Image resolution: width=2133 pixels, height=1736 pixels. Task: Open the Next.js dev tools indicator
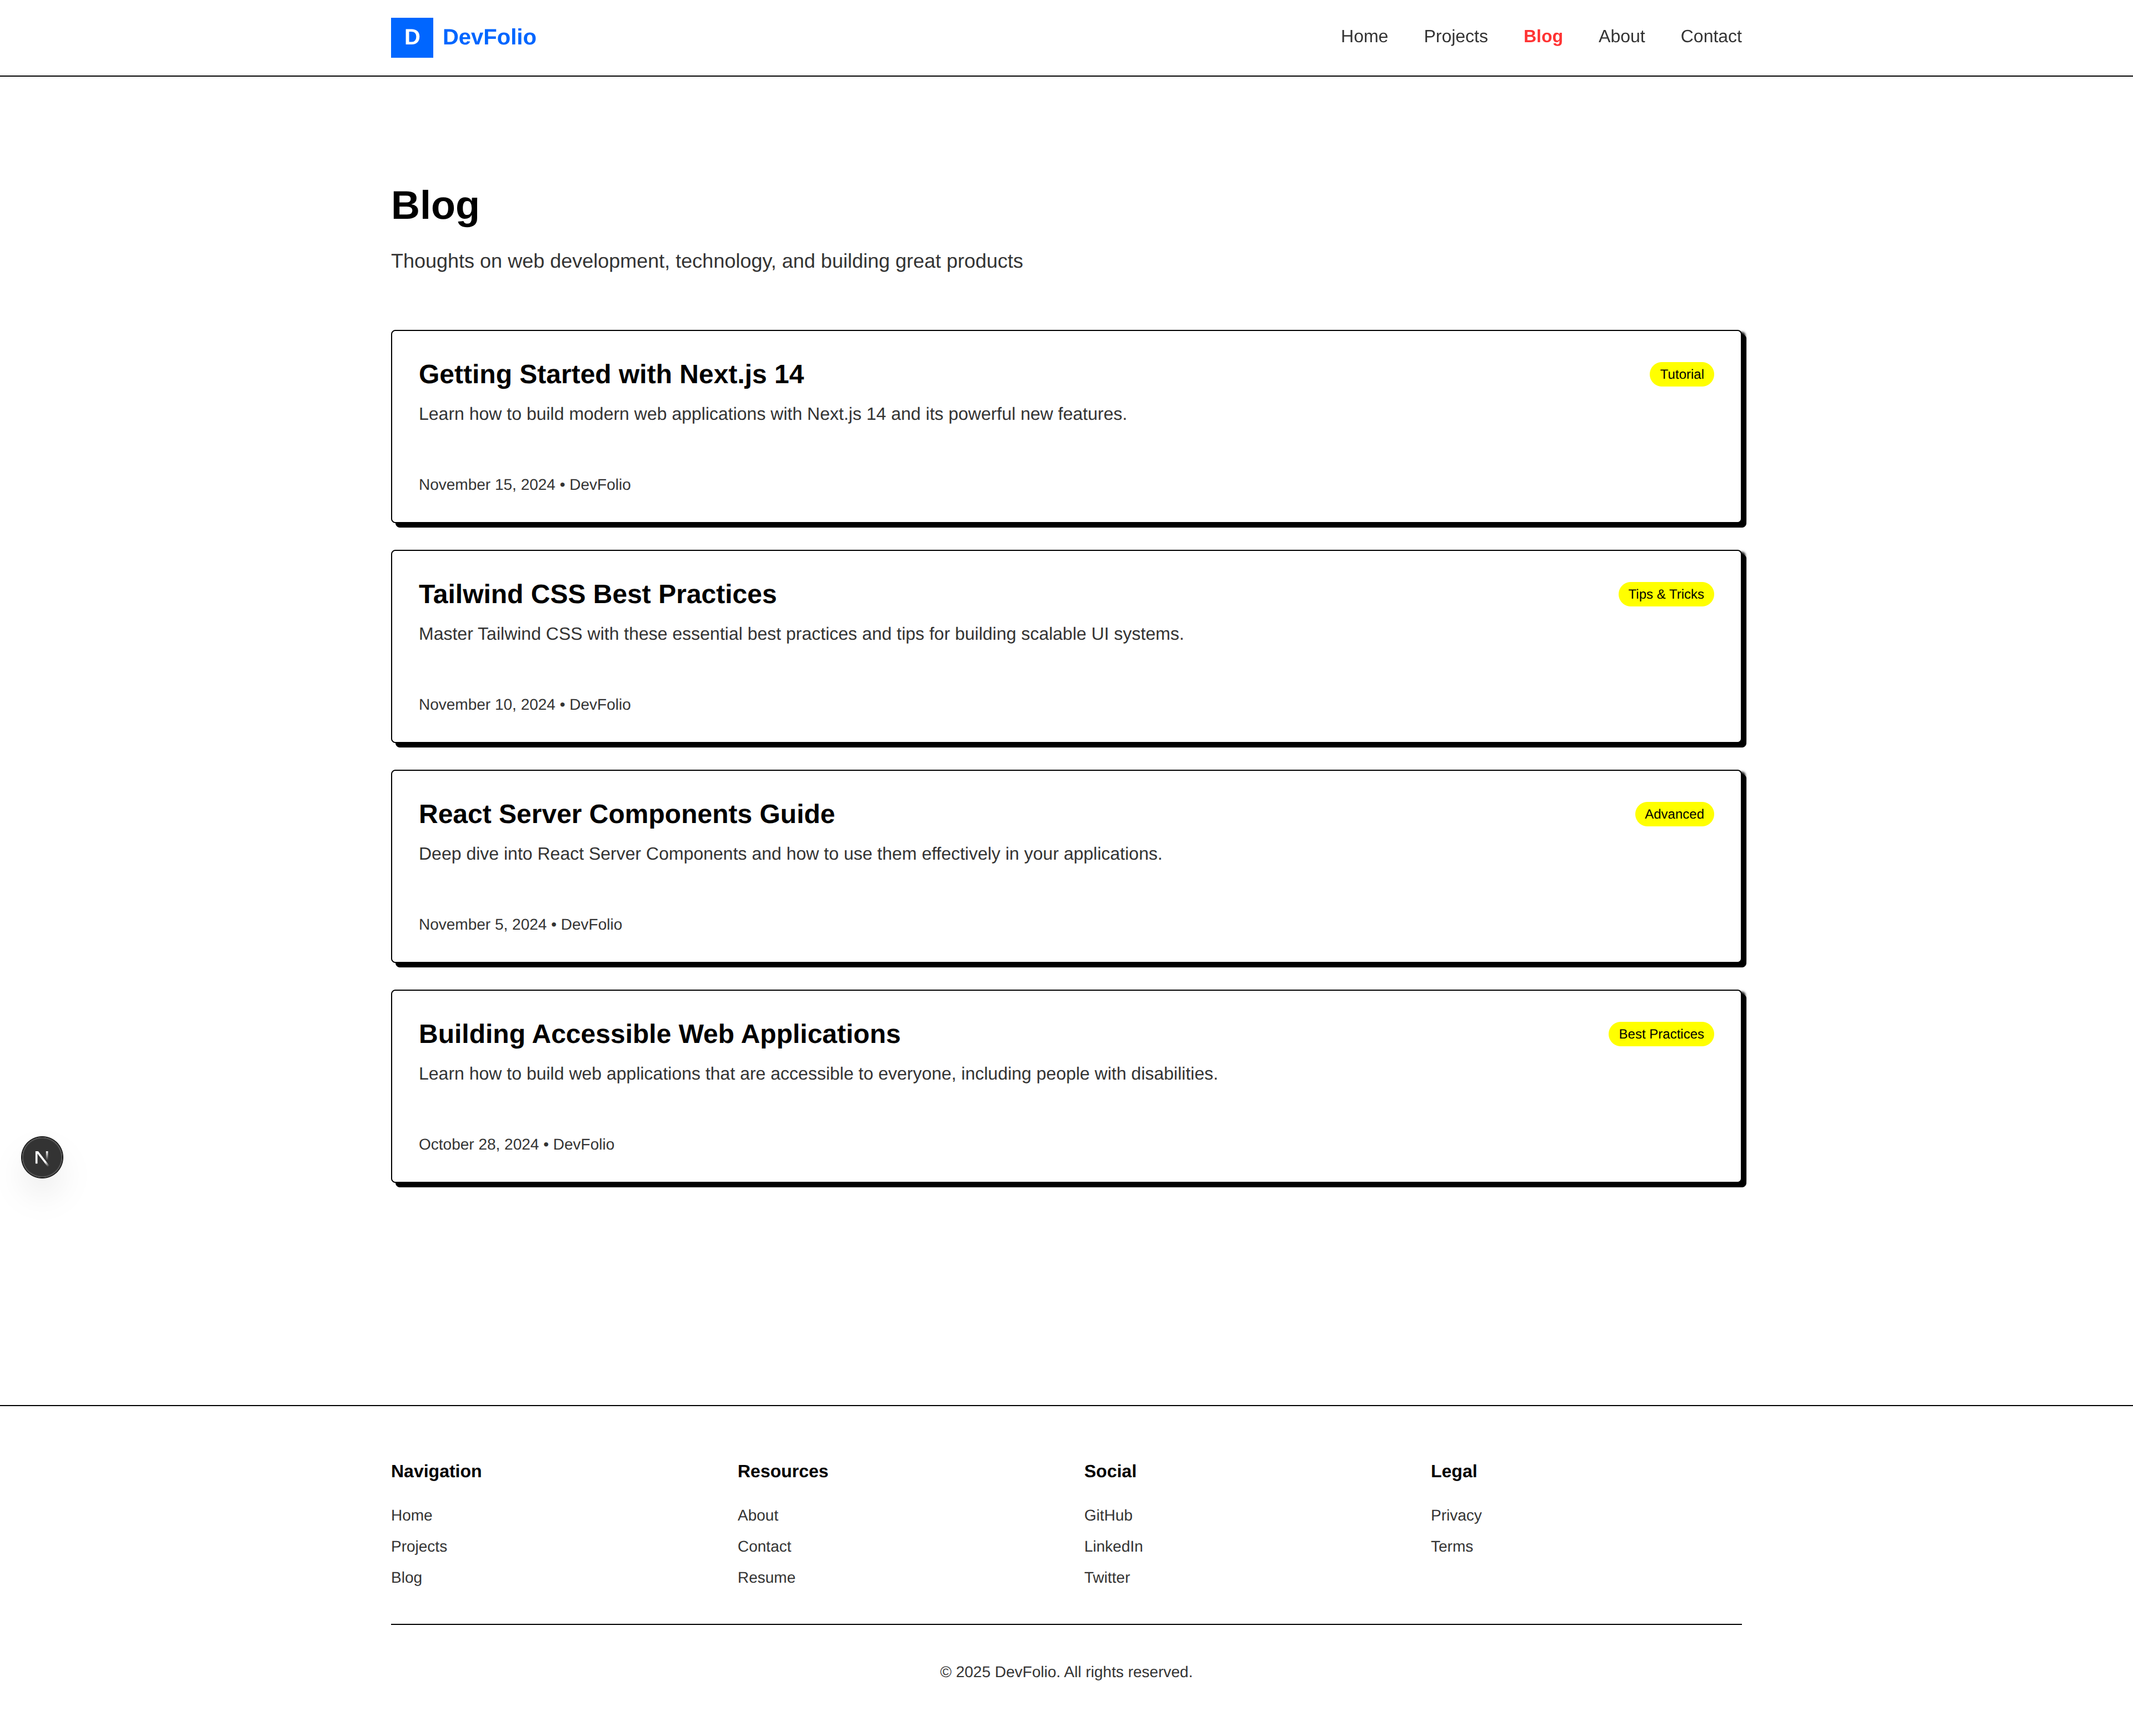[x=42, y=1157]
